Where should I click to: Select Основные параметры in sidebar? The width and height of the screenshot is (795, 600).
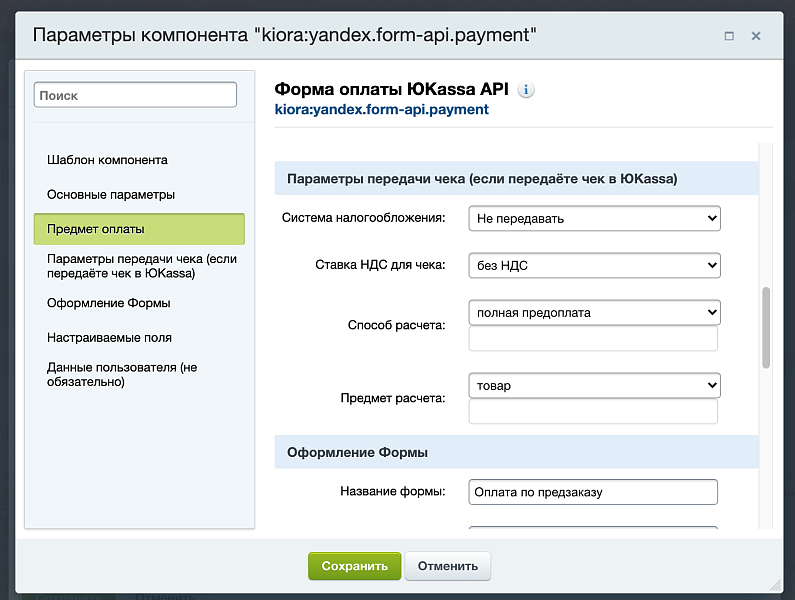tap(111, 194)
